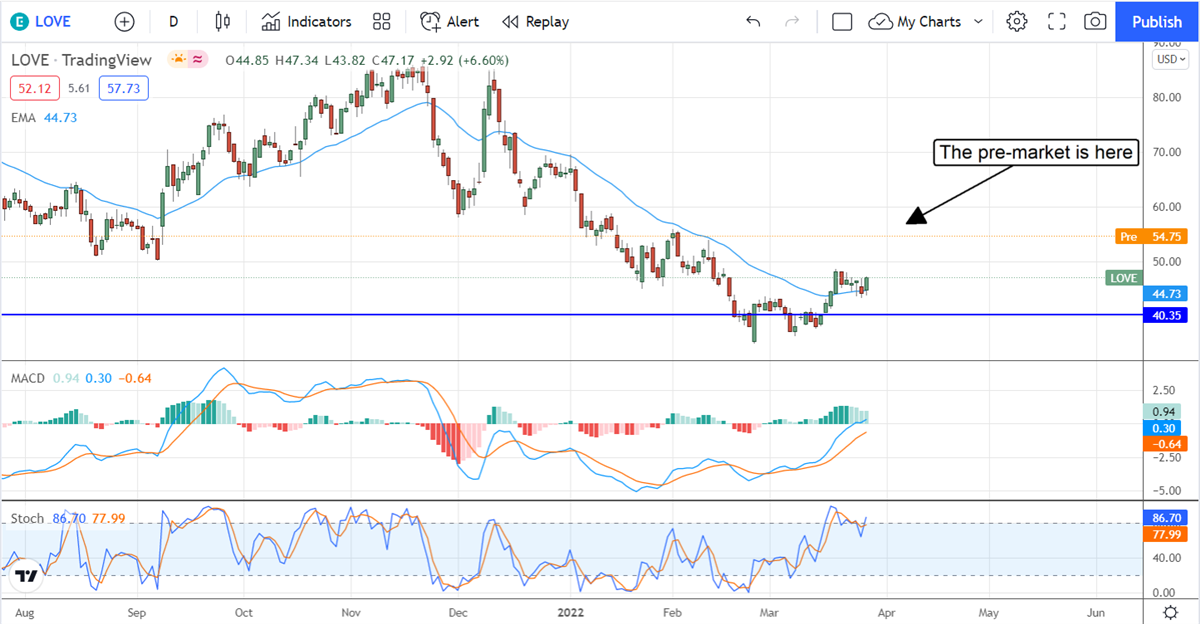Create an Alert

[449, 21]
